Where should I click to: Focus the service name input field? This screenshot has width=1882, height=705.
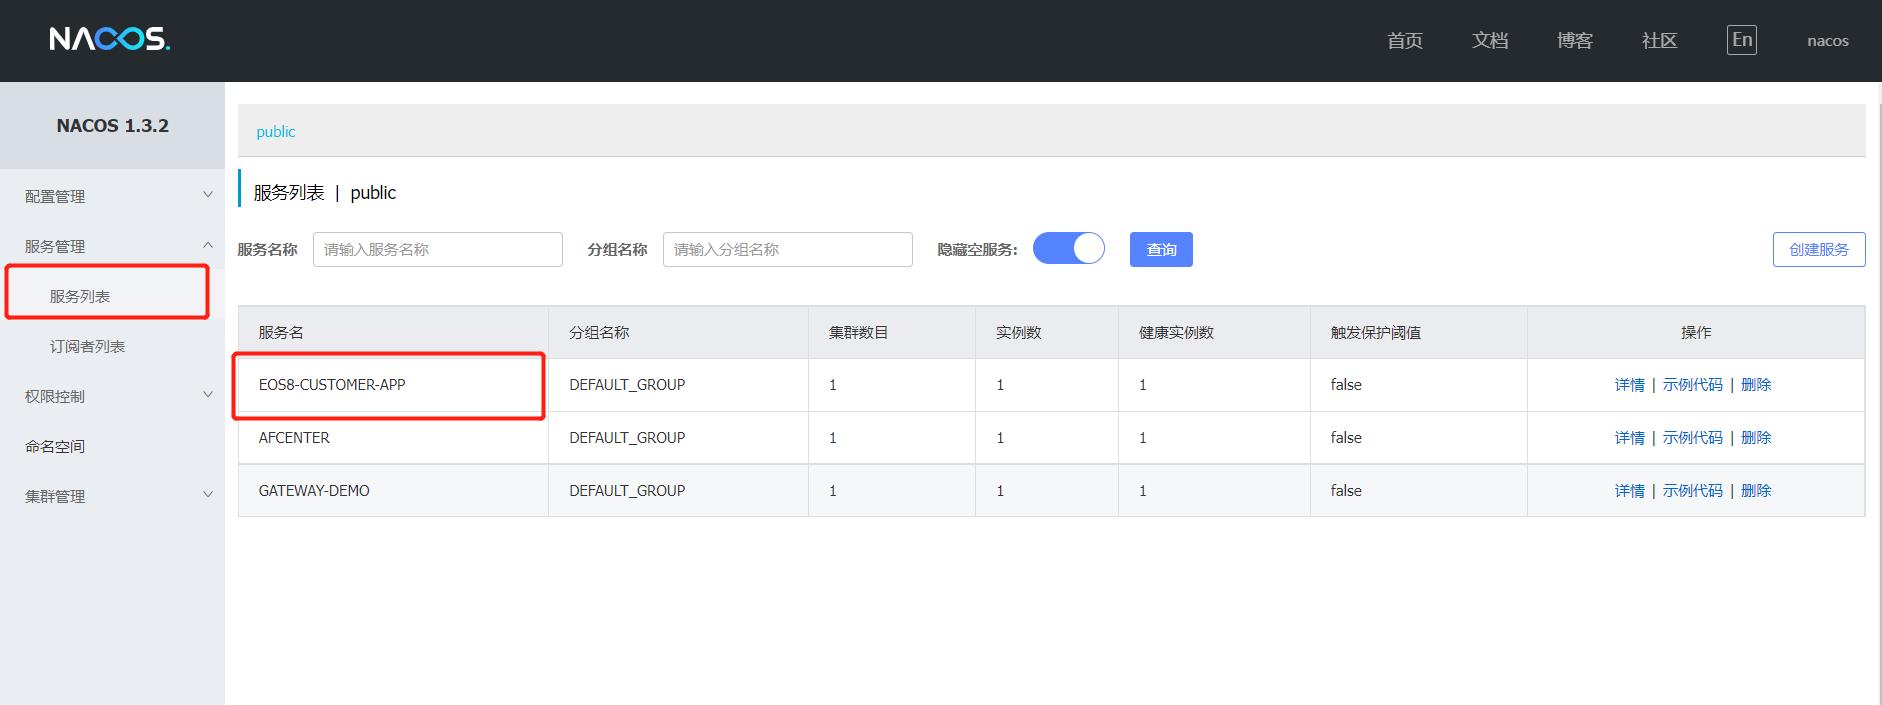click(437, 249)
